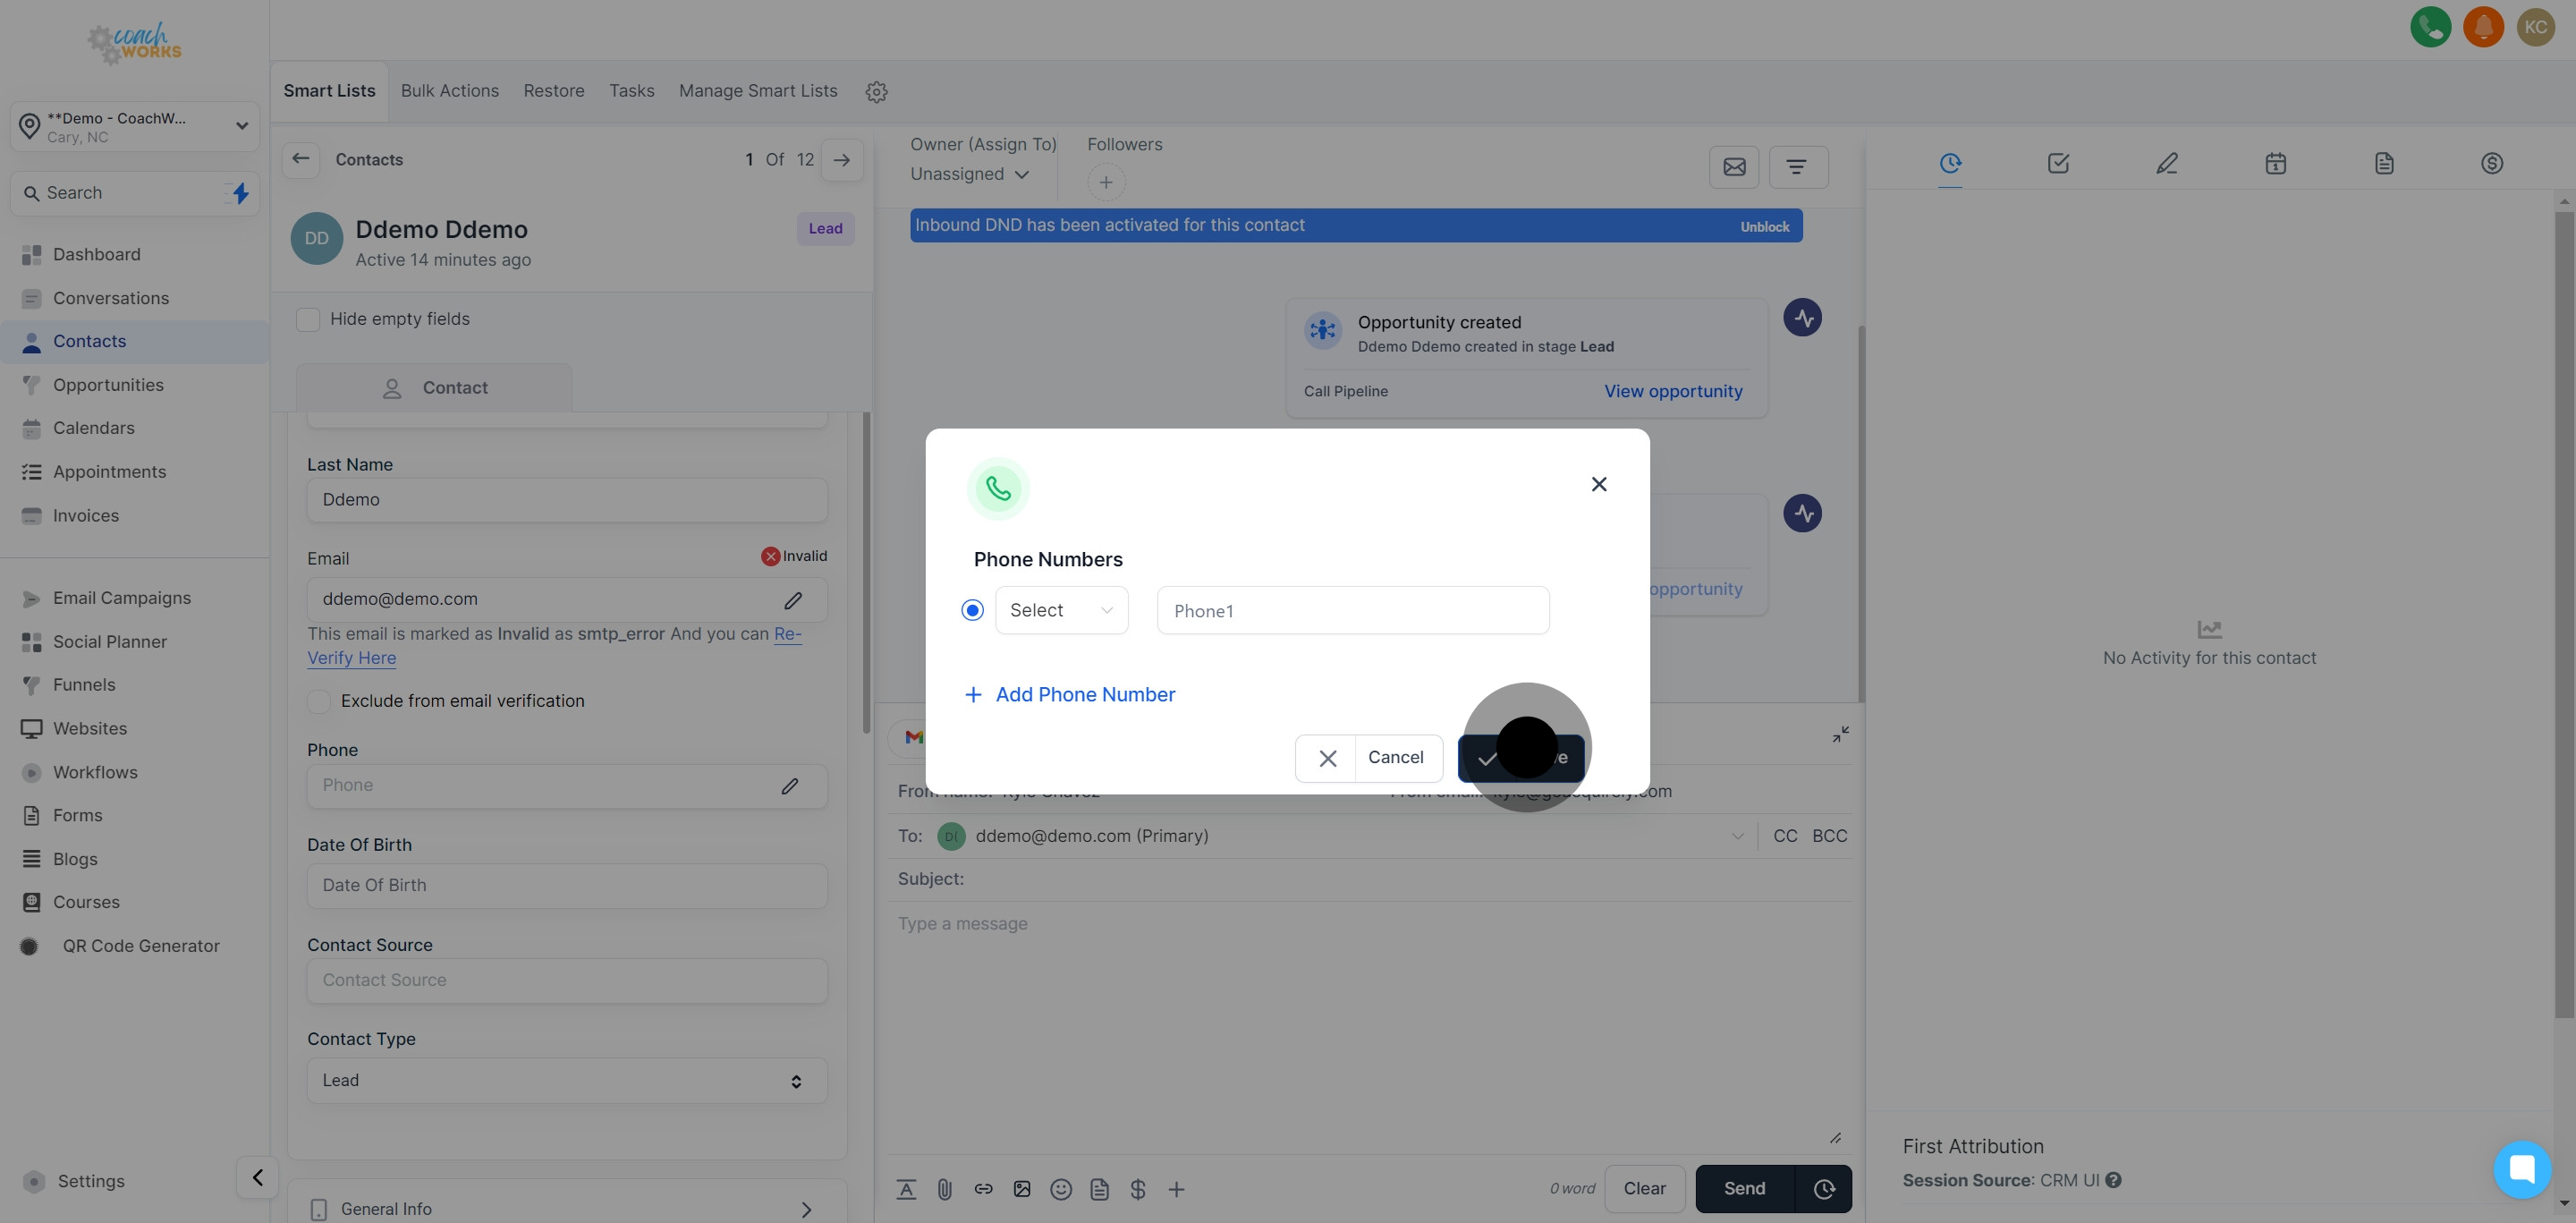The height and width of the screenshot is (1223, 2576).
Task: Open the phone type Select dropdown
Action: 1061,610
